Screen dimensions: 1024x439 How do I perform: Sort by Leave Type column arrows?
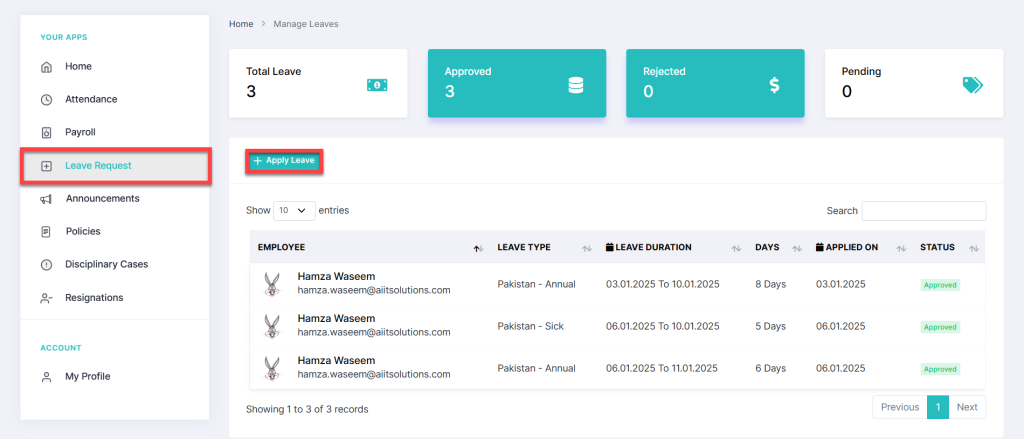586,248
